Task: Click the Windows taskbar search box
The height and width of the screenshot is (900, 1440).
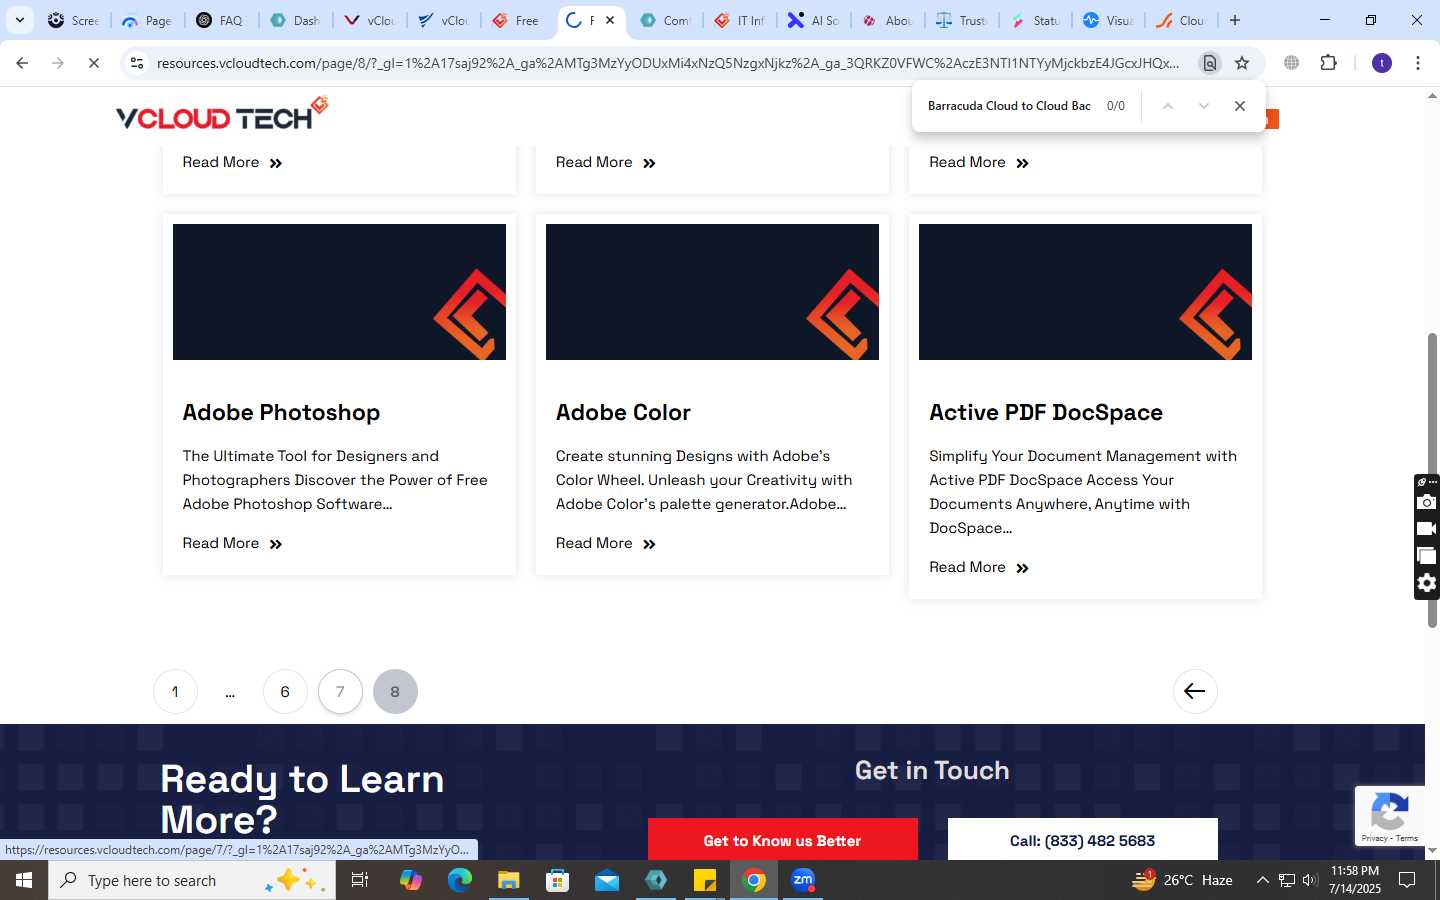Action: (192, 880)
